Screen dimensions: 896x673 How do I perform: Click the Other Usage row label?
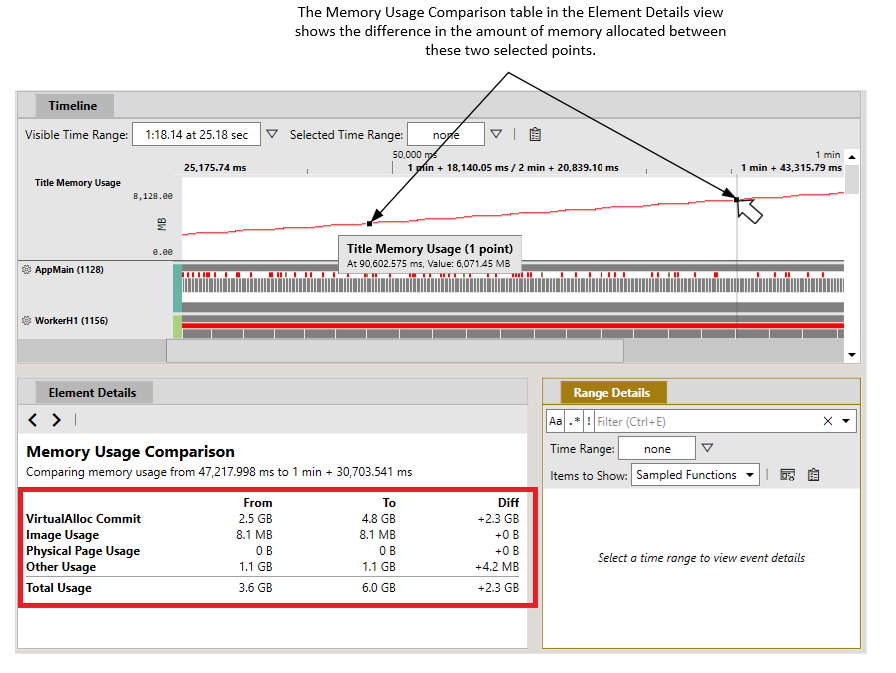(x=61, y=567)
